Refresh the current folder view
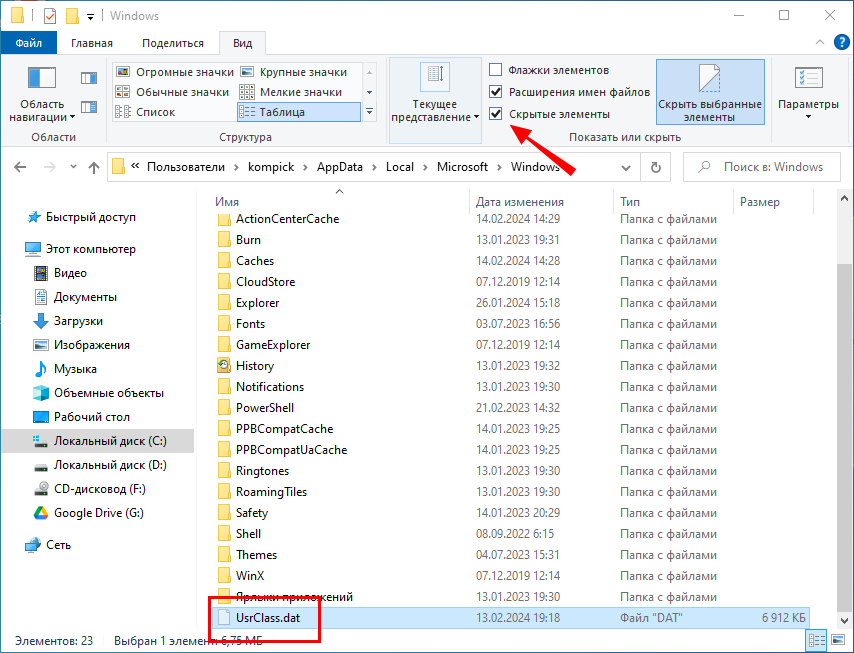The height and width of the screenshot is (653, 854). [656, 167]
